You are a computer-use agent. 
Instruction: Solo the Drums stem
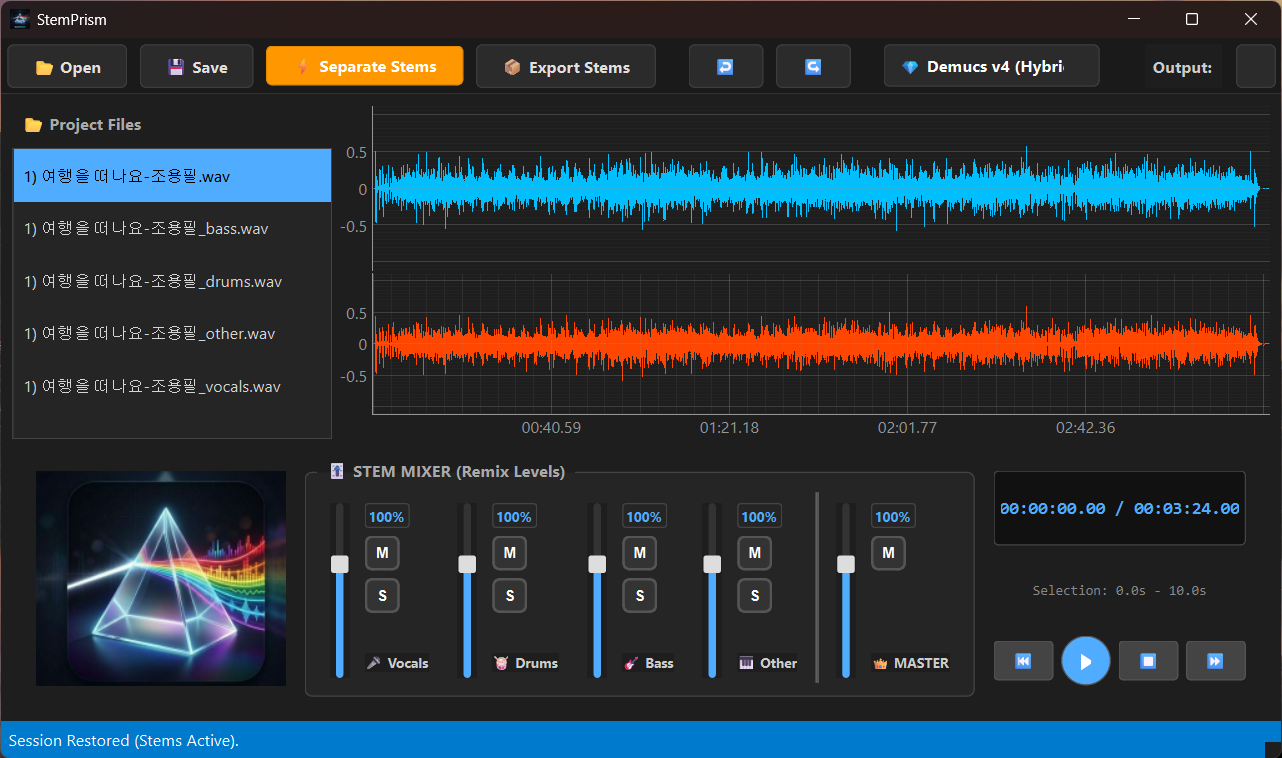click(509, 595)
